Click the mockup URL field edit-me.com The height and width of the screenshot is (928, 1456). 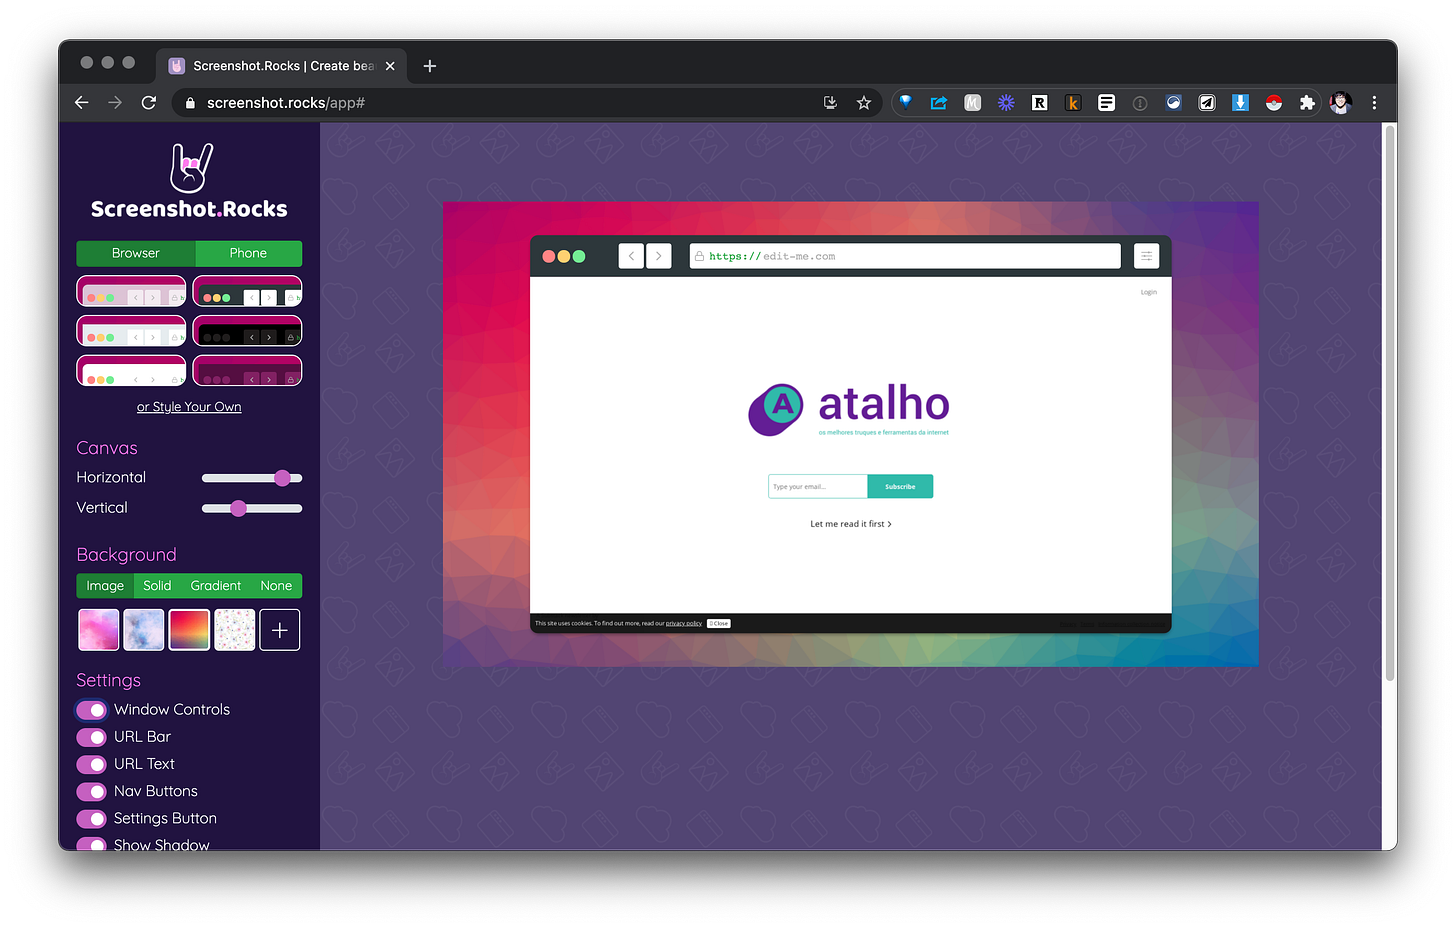coord(905,257)
